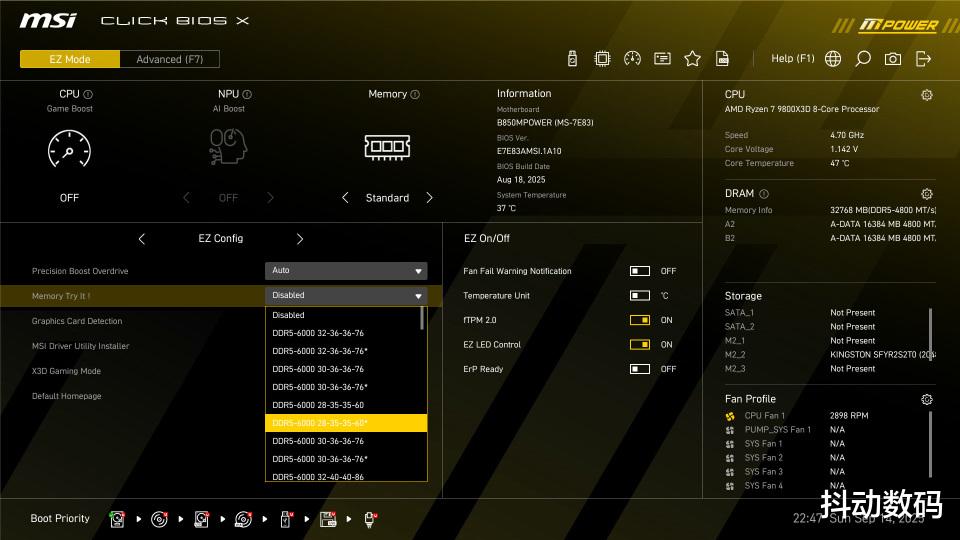Select the Memory Try It ! row label

61,296
